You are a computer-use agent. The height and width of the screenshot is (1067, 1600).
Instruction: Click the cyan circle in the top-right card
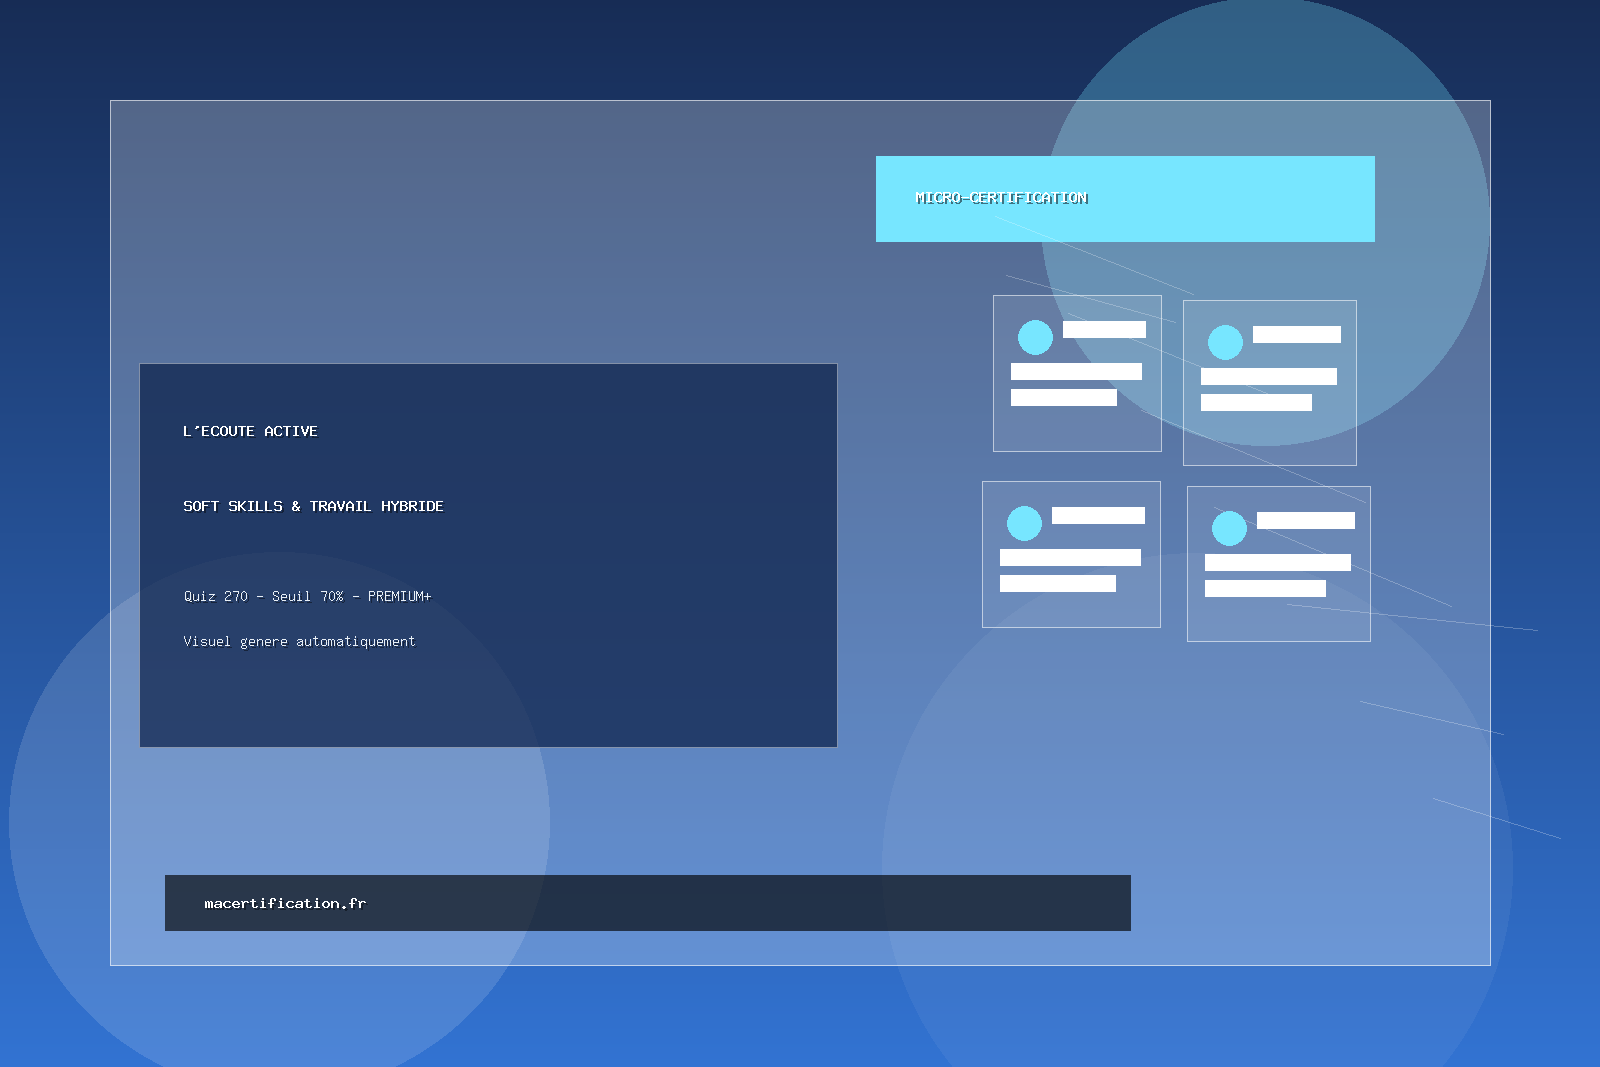pos(1225,342)
